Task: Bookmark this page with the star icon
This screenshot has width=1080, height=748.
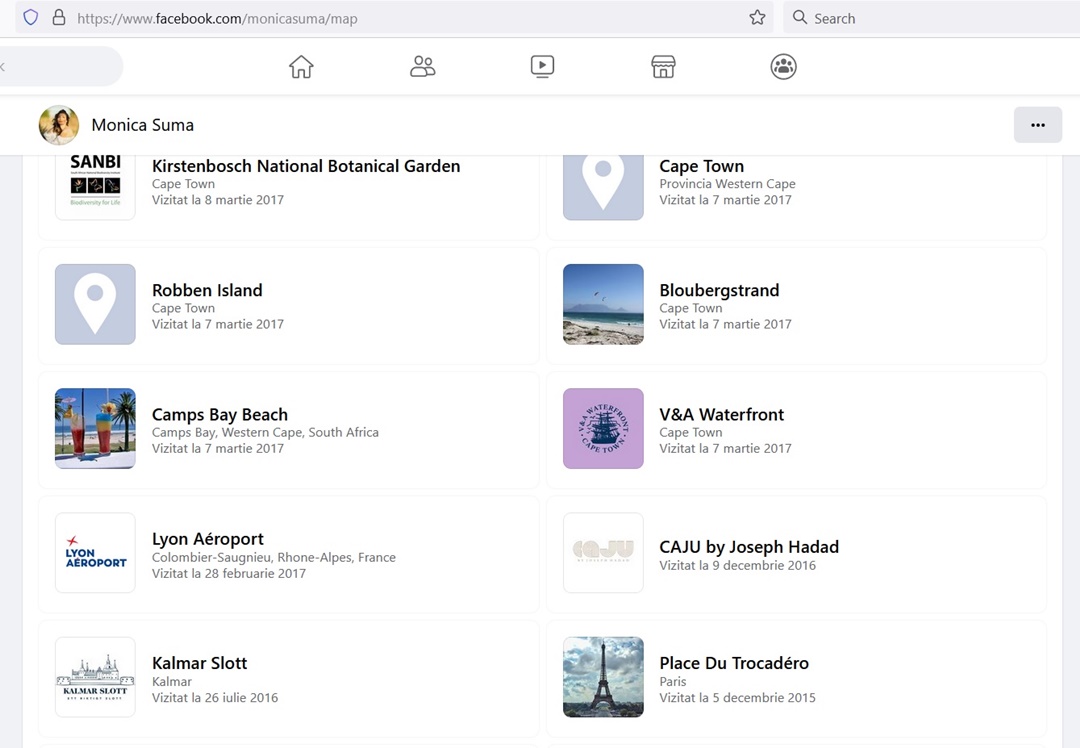Action: click(x=757, y=18)
